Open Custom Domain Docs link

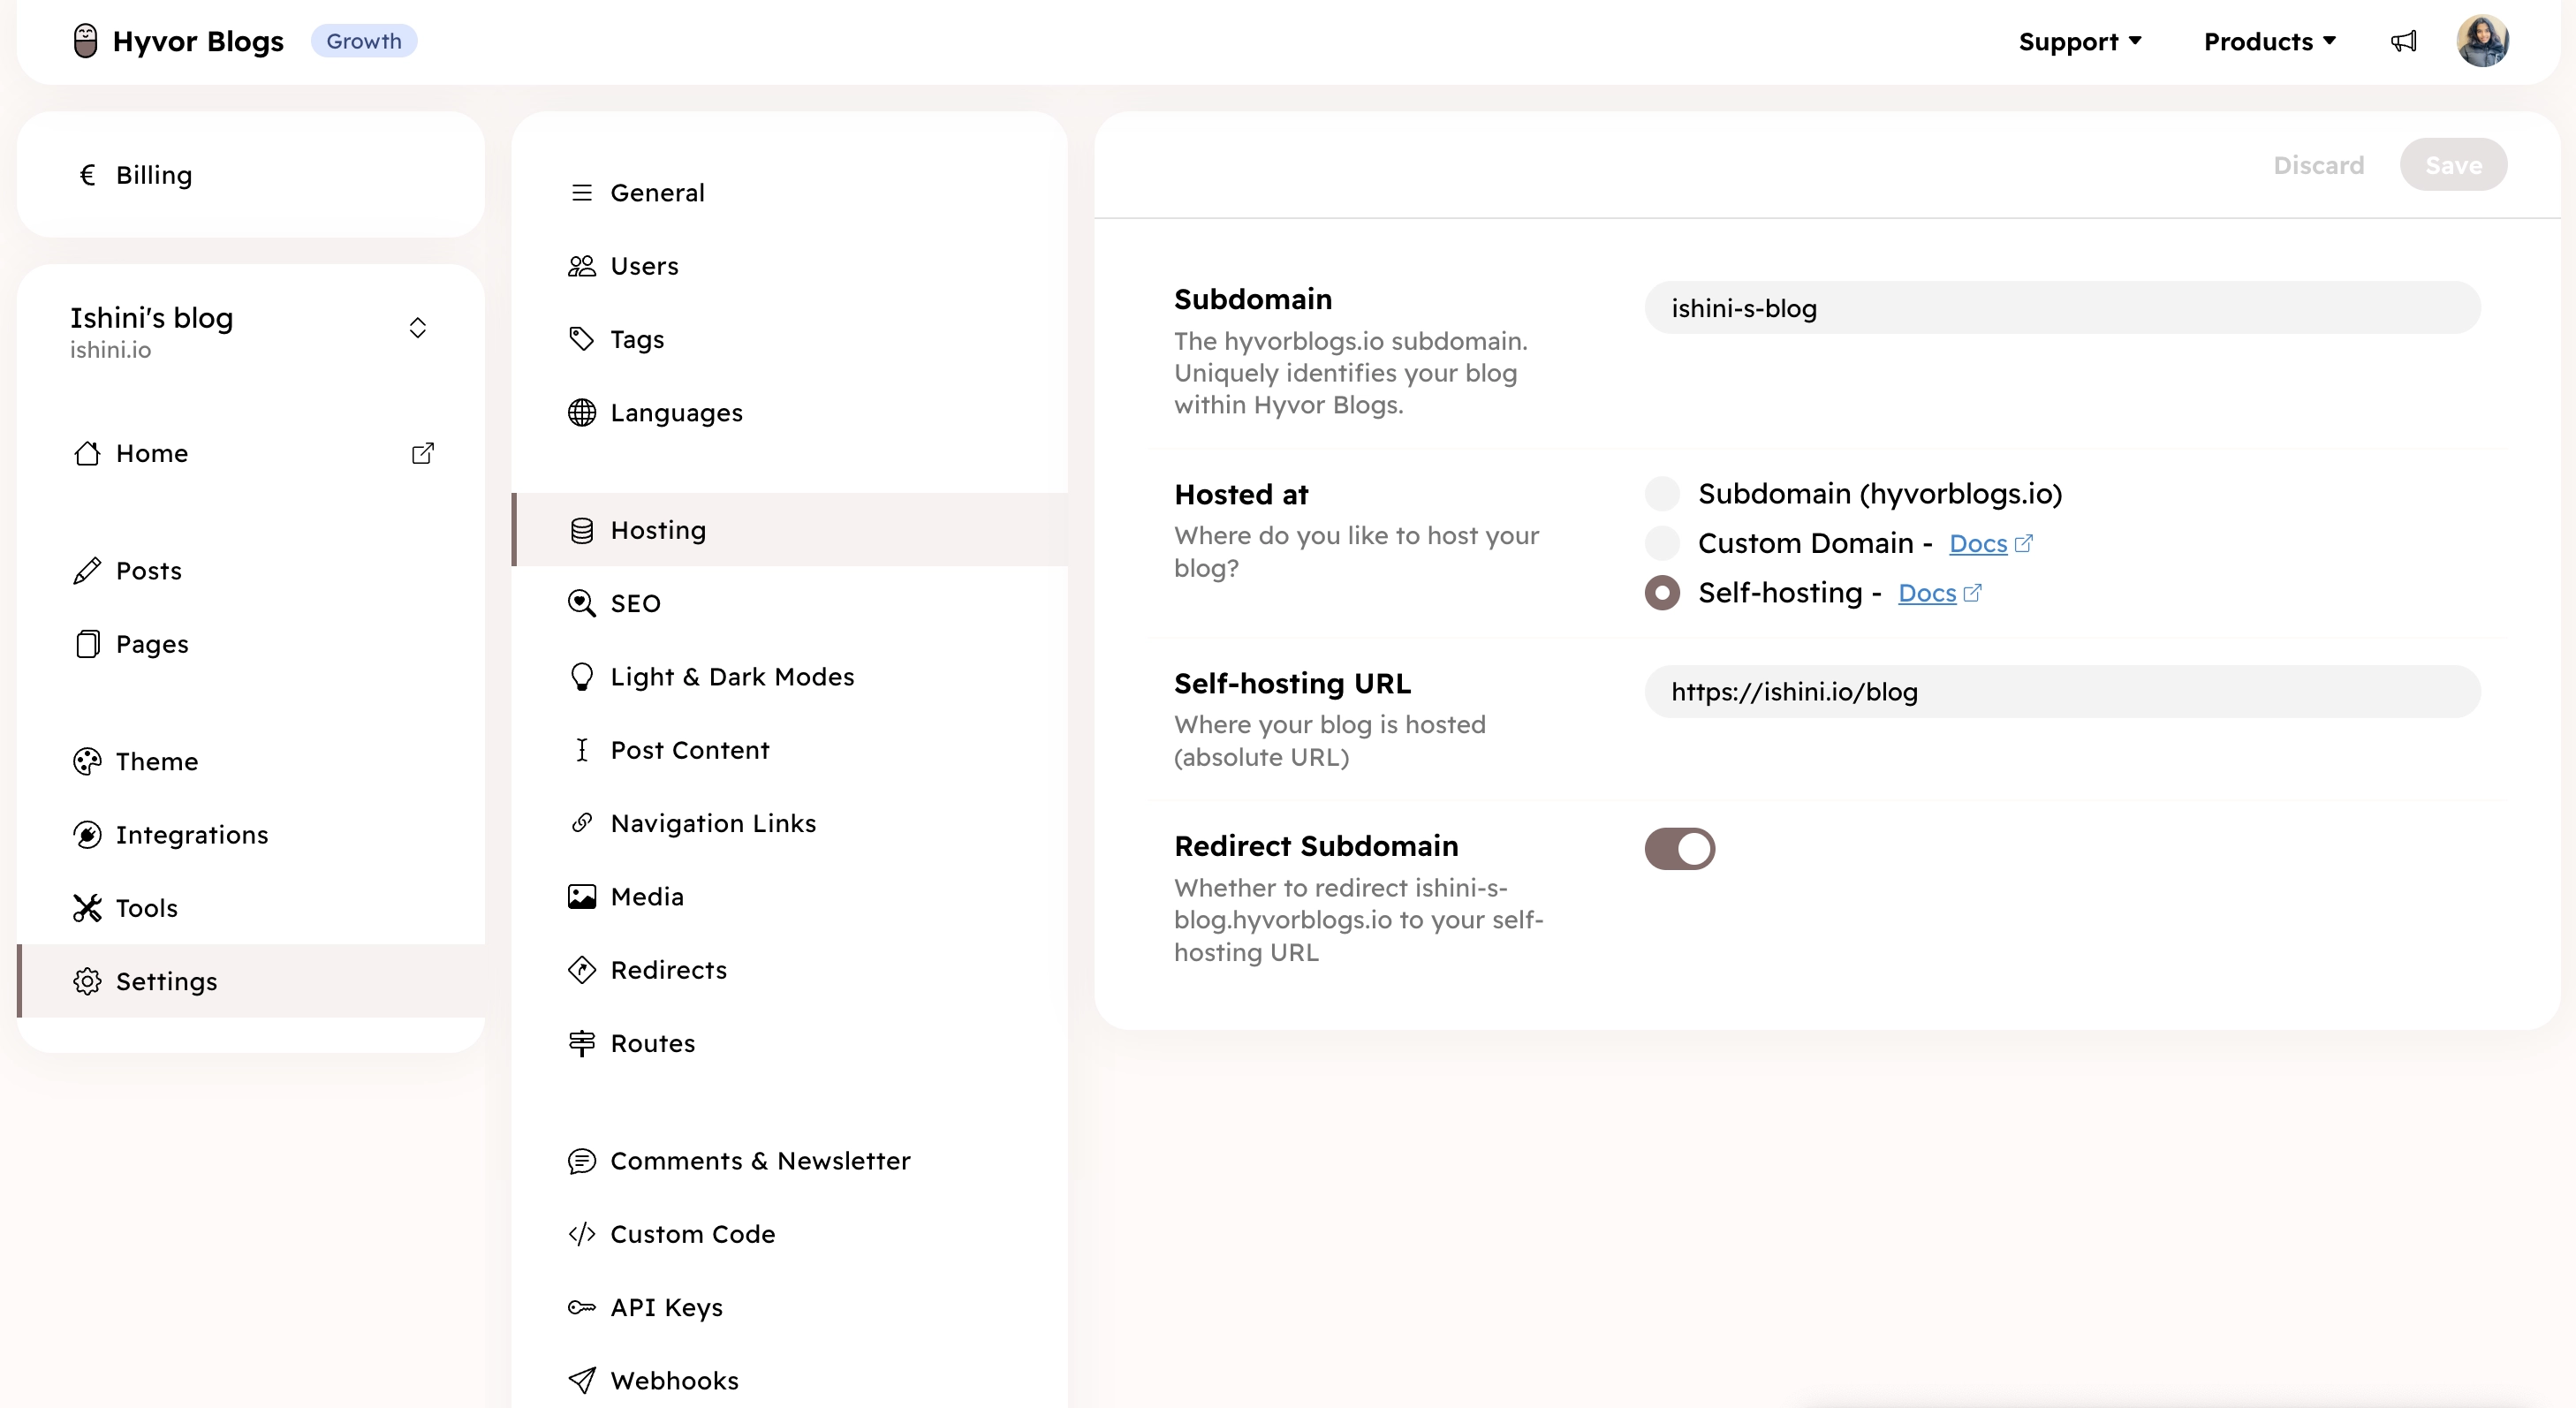[x=1990, y=543]
